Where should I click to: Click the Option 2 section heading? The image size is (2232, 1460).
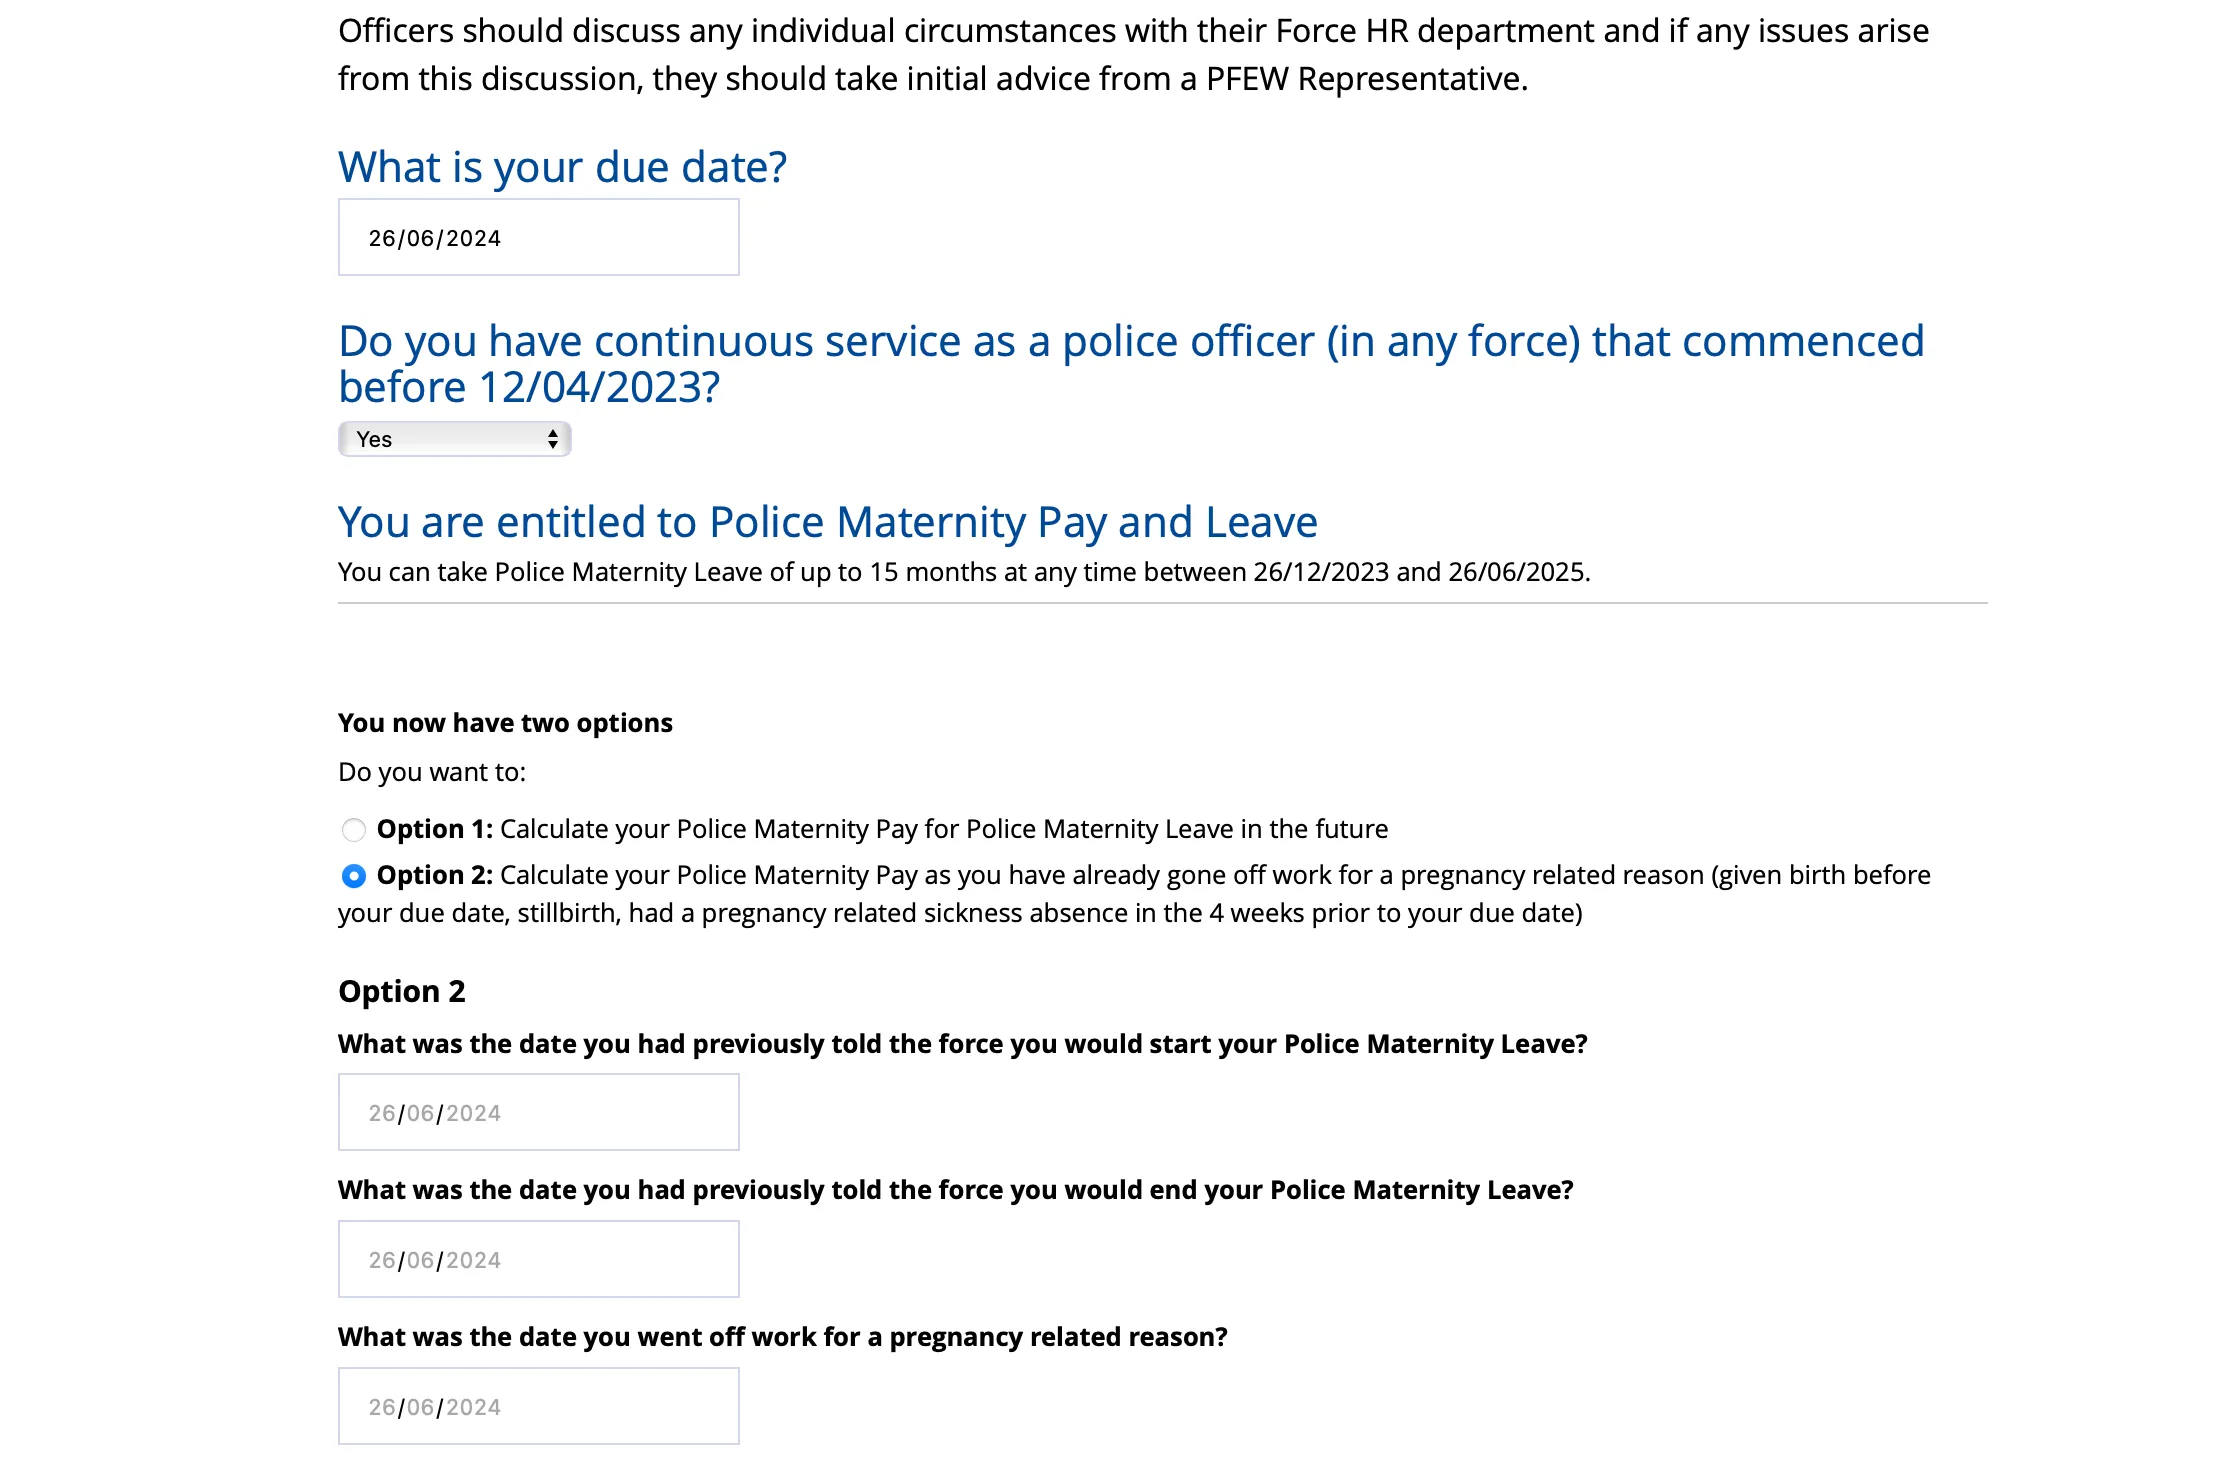click(401, 991)
